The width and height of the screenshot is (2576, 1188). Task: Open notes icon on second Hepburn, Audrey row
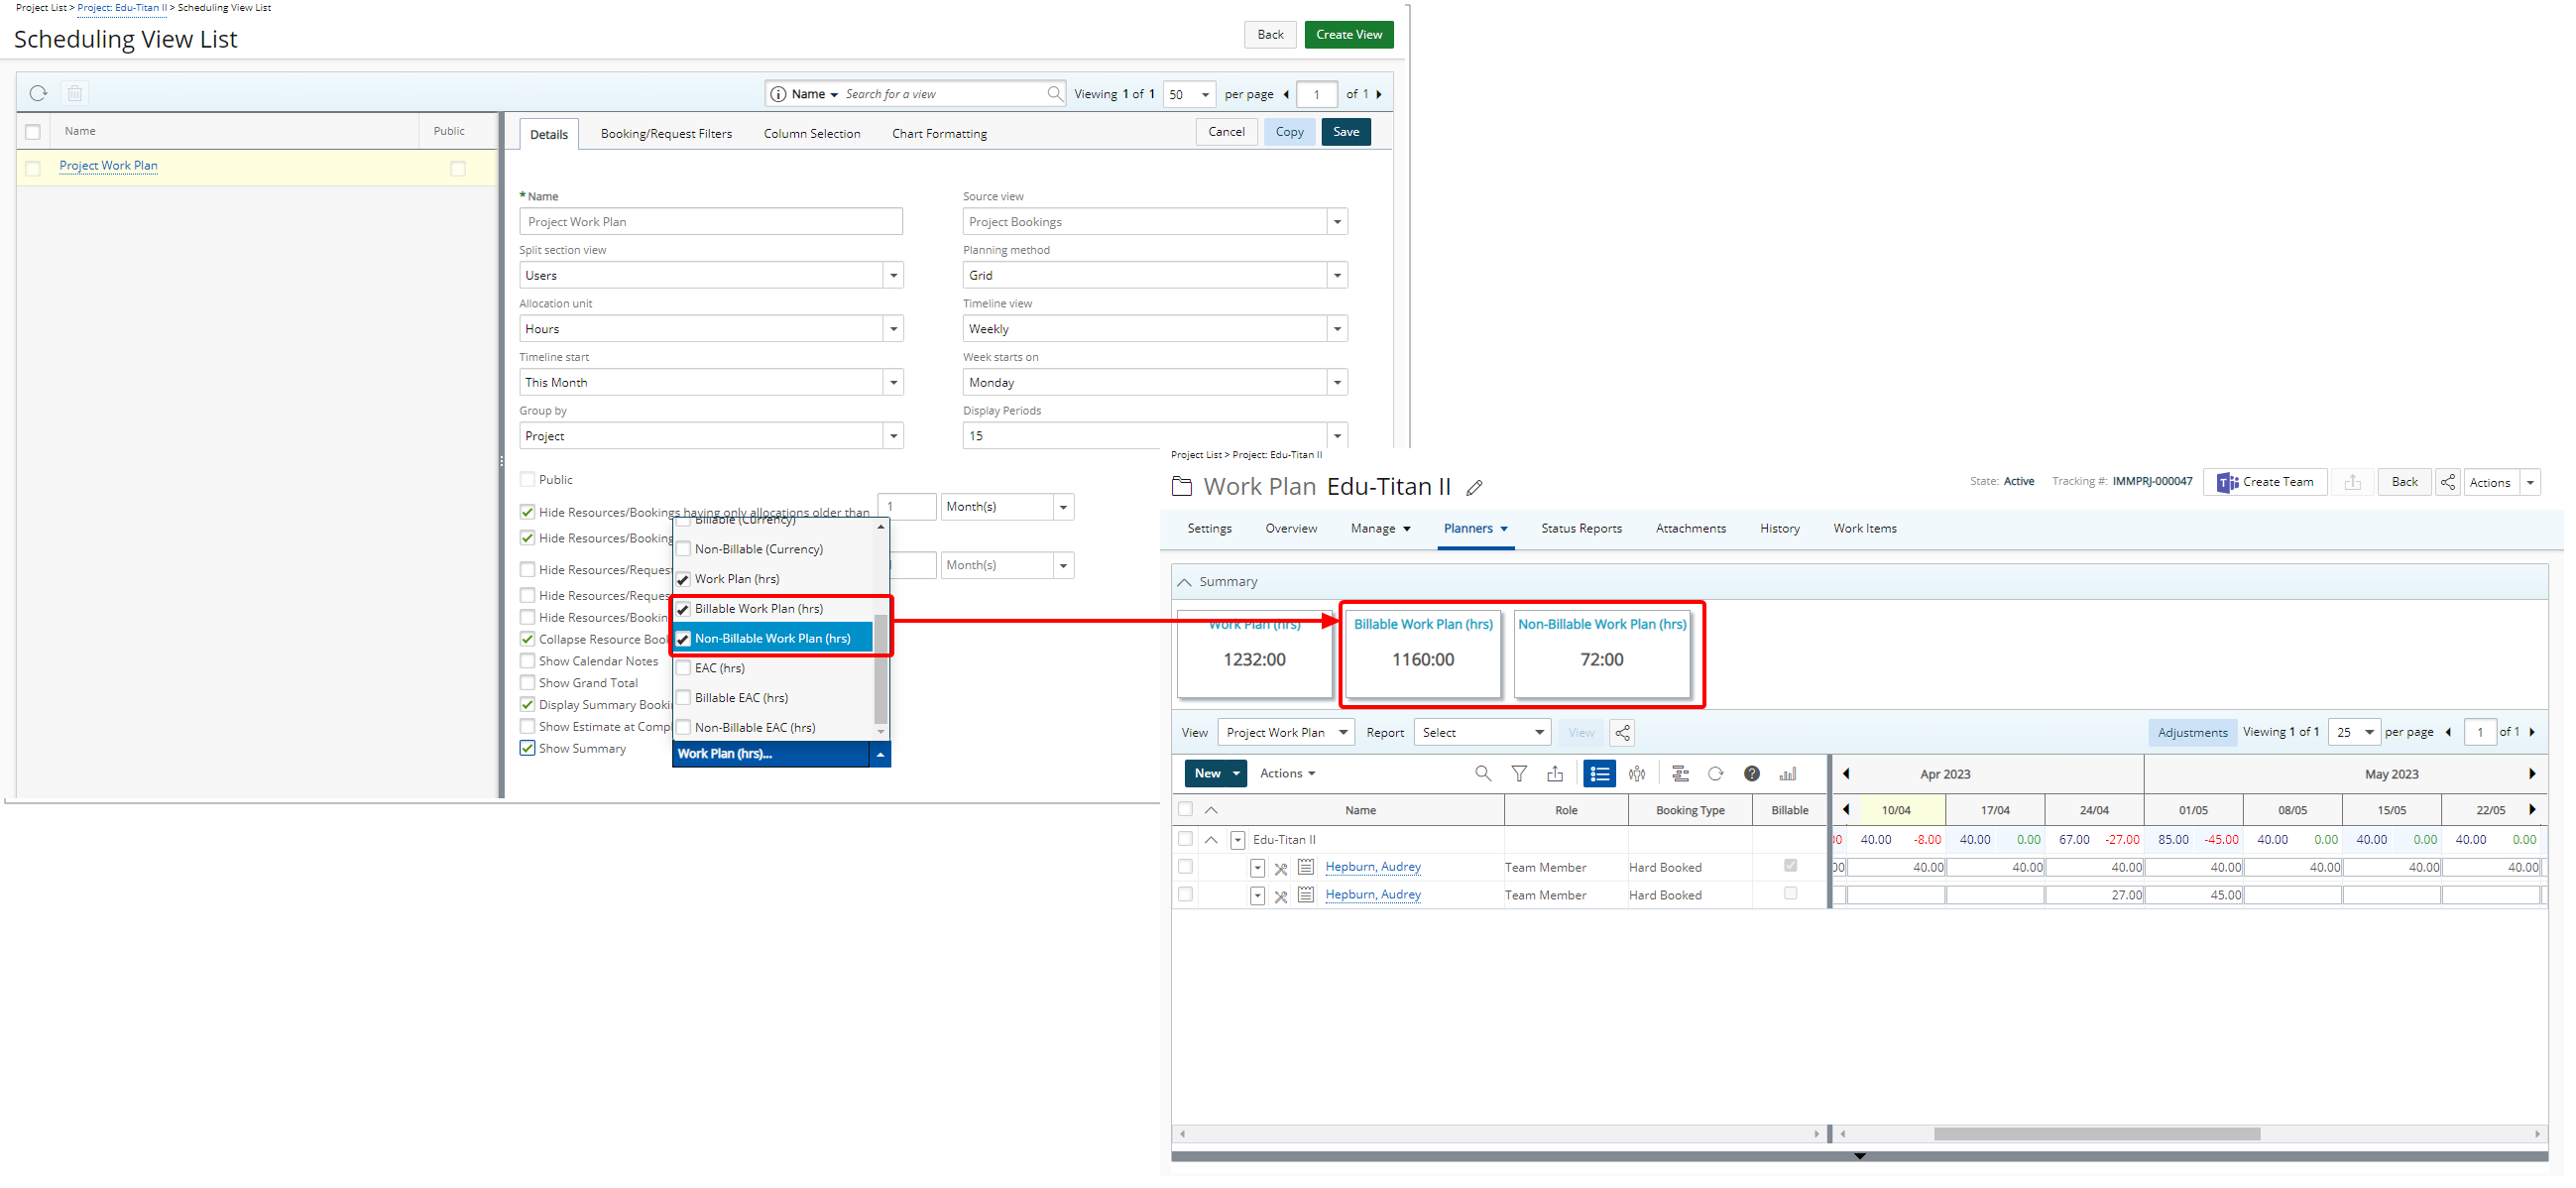coord(1306,895)
